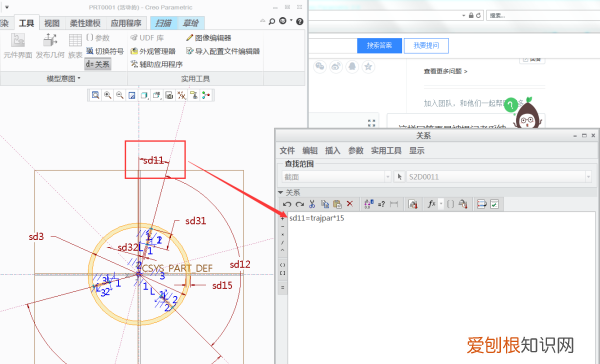Click the 切换符号 switch symbols tool
This screenshot has width=600, height=364.
[105, 51]
